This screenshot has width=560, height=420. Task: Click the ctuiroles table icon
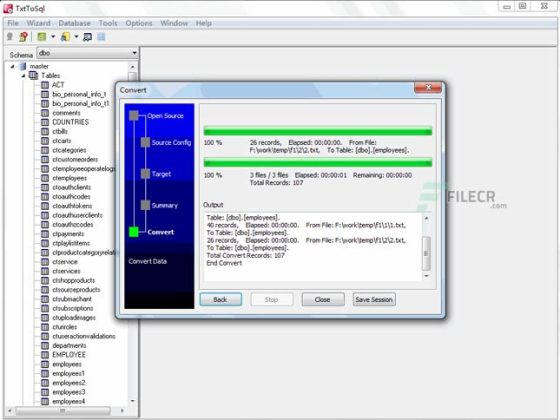coord(45,327)
